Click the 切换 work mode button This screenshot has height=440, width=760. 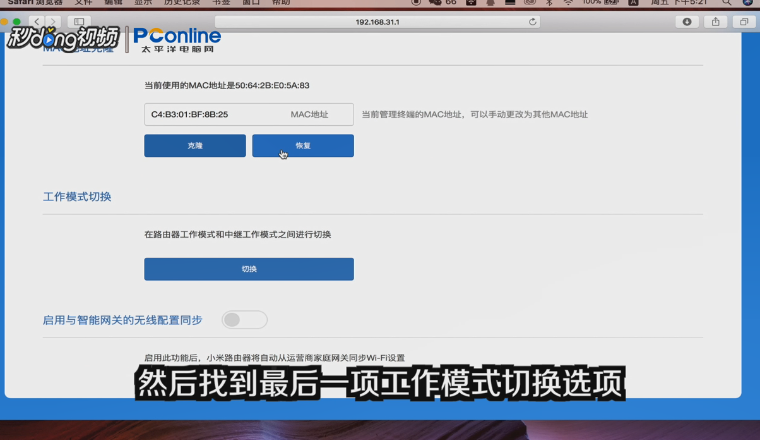(249, 269)
